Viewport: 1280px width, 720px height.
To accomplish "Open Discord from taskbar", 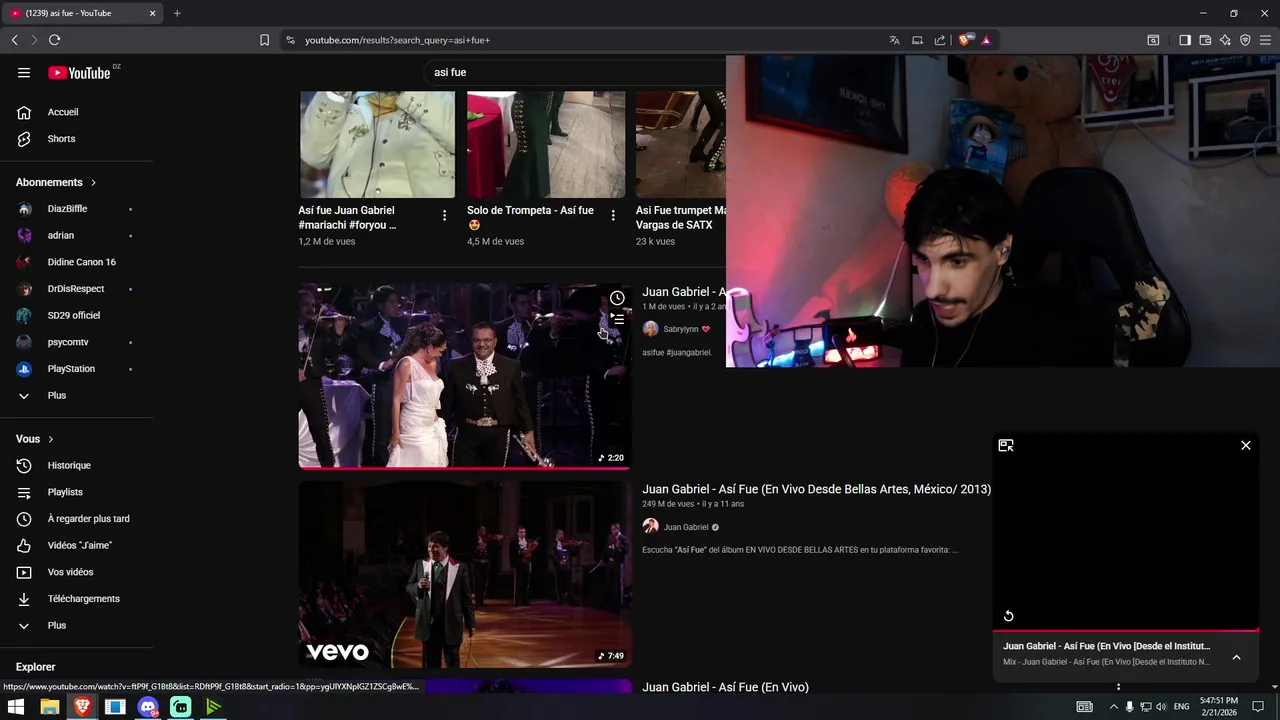I will [148, 707].
